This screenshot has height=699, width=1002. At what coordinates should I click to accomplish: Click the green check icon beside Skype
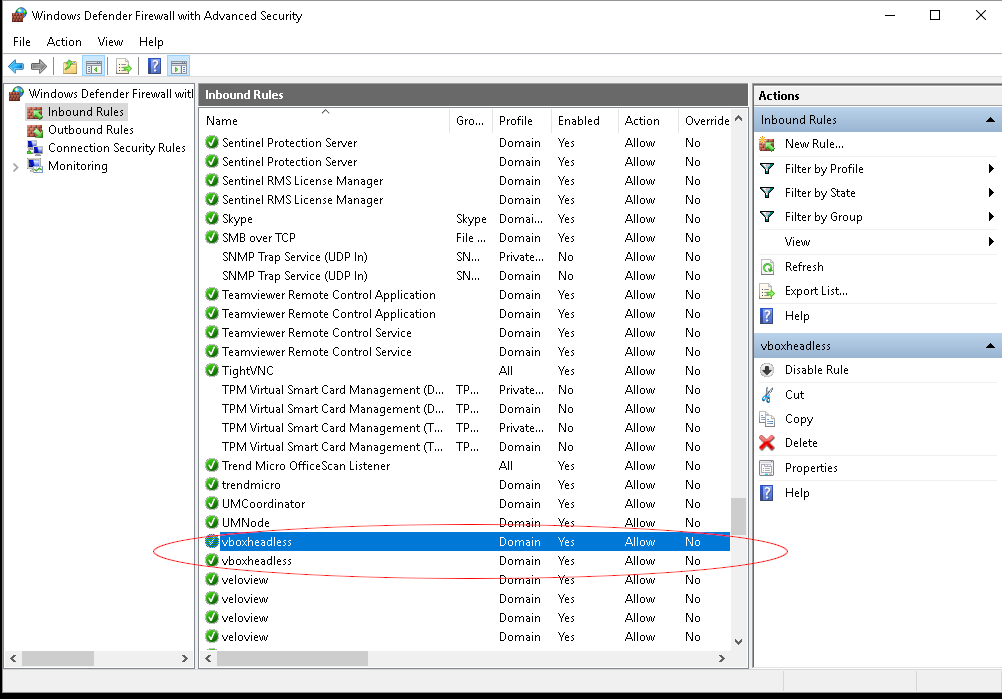point(212,219)
